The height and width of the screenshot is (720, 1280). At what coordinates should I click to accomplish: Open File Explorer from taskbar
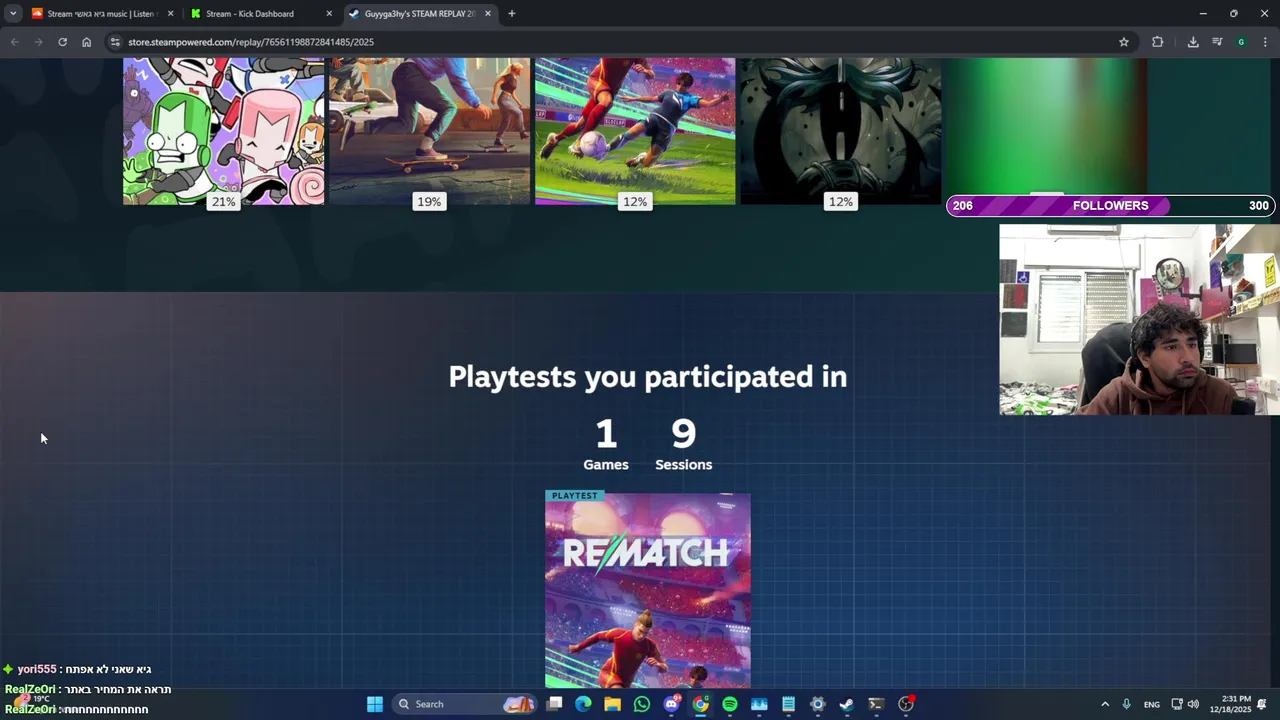[612, 704]
